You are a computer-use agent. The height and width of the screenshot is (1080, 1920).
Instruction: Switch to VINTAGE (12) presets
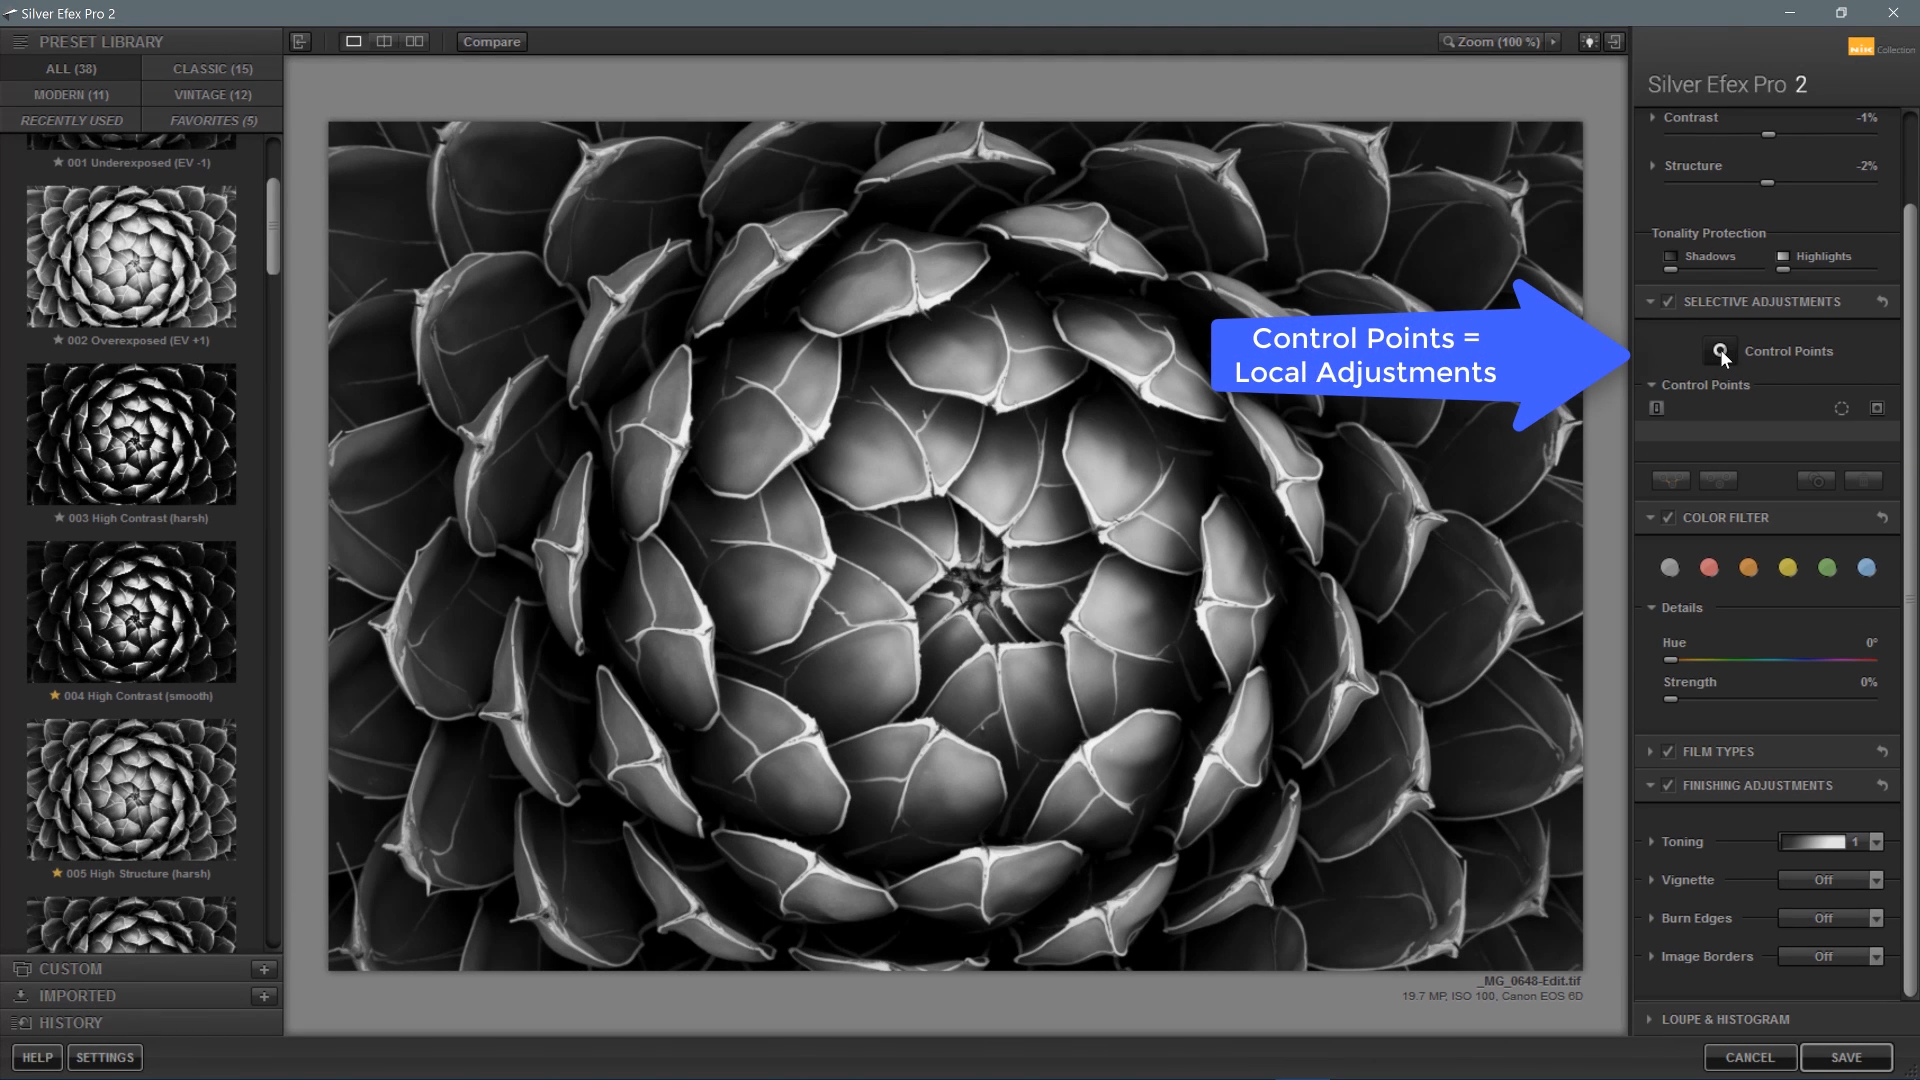coord(213,95)
